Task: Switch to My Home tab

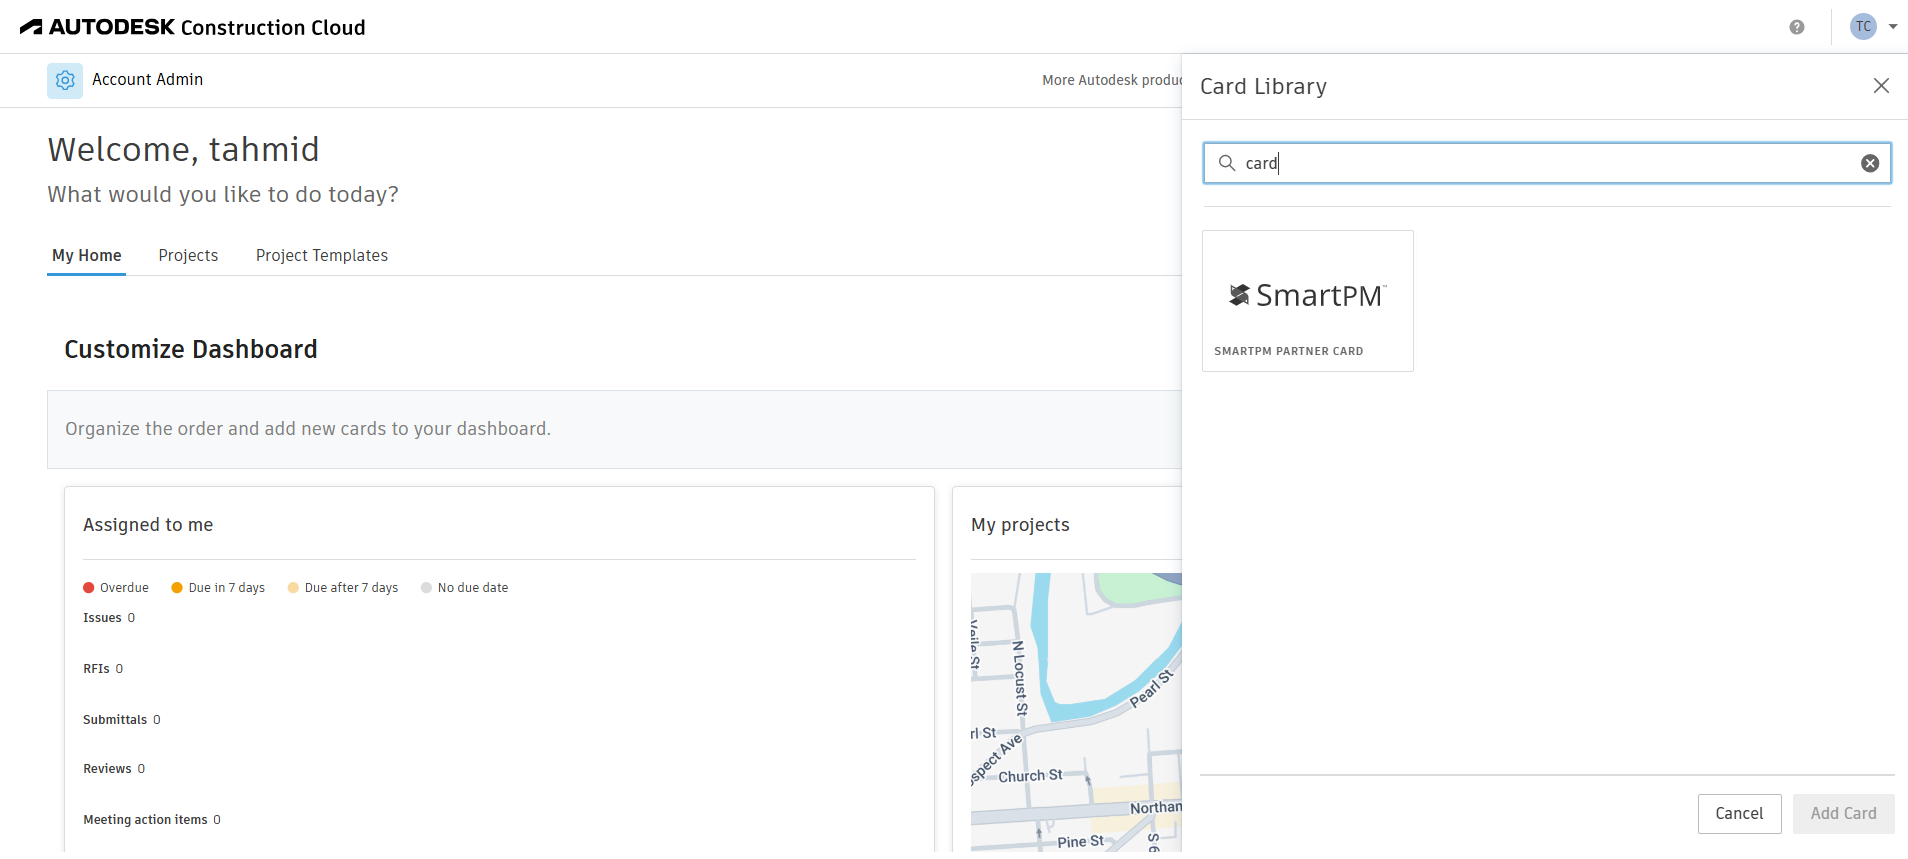Action: (x=87, y=256)
